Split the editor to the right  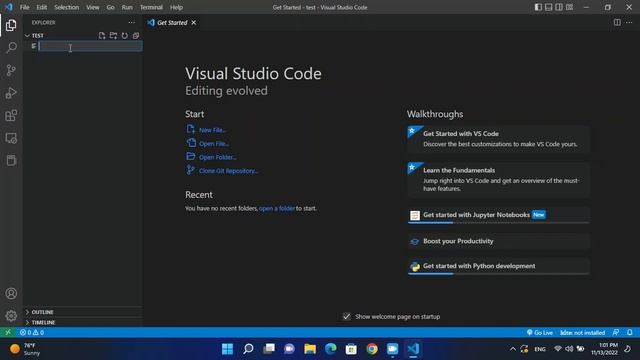pos(617,22)
